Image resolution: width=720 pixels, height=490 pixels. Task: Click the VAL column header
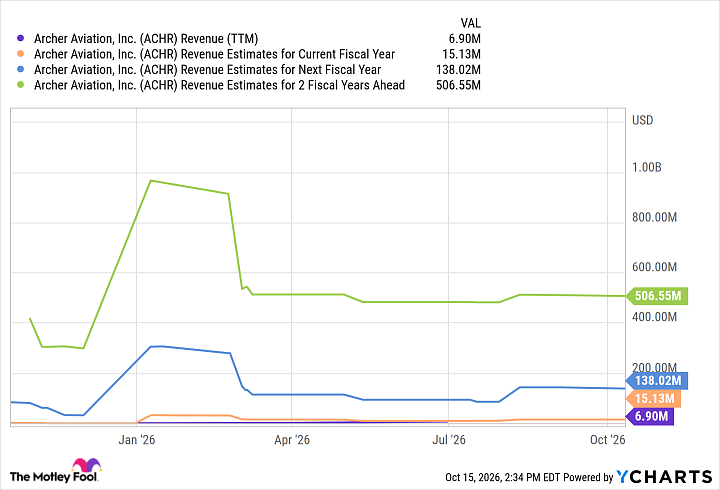tap(471, 23)
